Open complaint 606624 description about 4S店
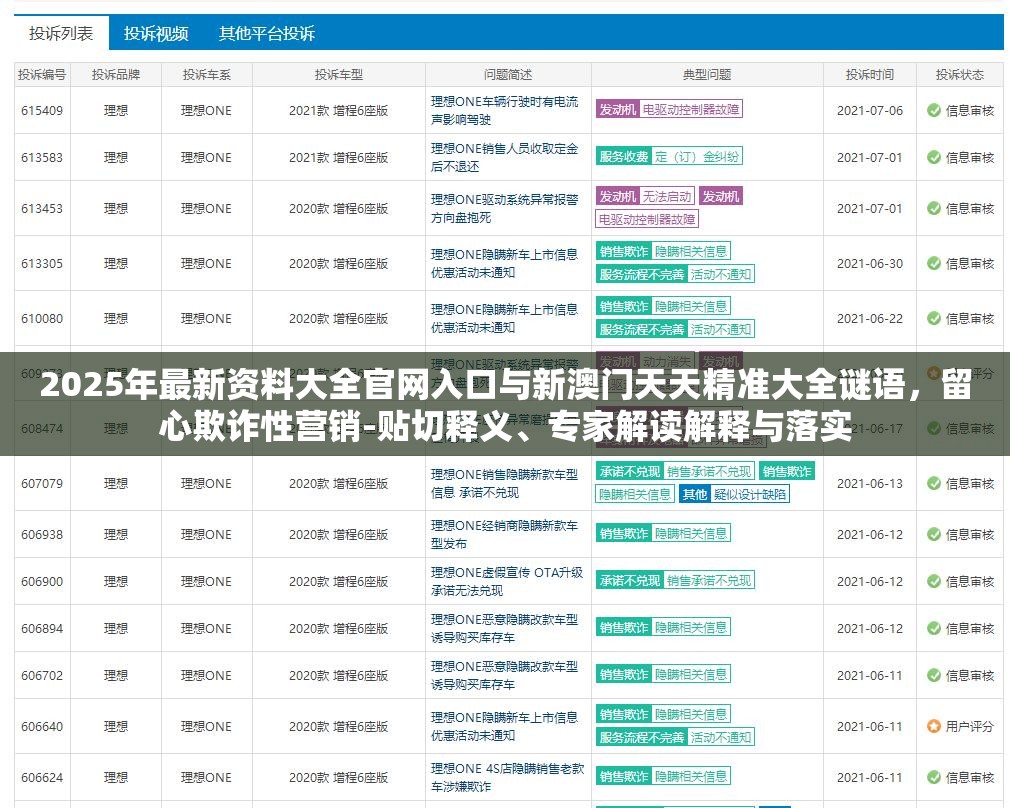The width and height of the screenshot is (1010, 808). [x=508, y=777]
